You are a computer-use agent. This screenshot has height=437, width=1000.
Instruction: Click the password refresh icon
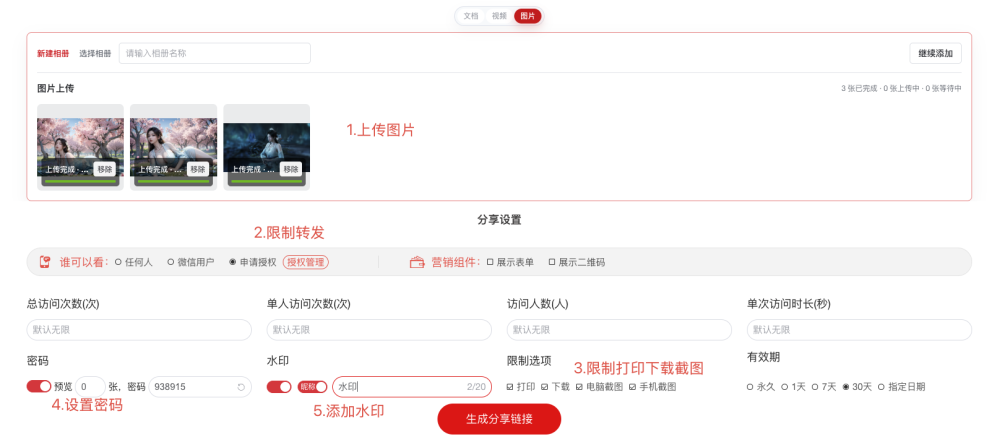[x=241, y=387]
